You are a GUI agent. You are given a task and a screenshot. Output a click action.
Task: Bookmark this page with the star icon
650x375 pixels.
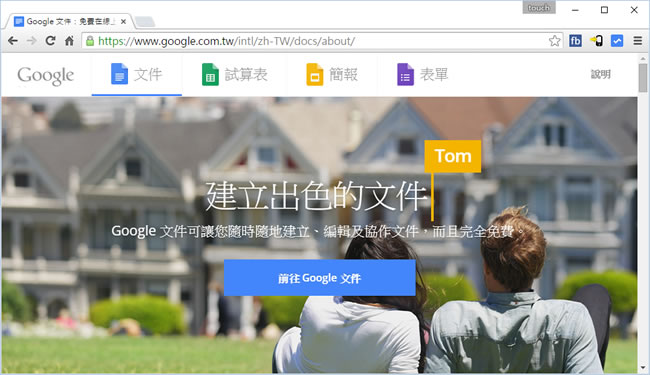click(554, 41)
